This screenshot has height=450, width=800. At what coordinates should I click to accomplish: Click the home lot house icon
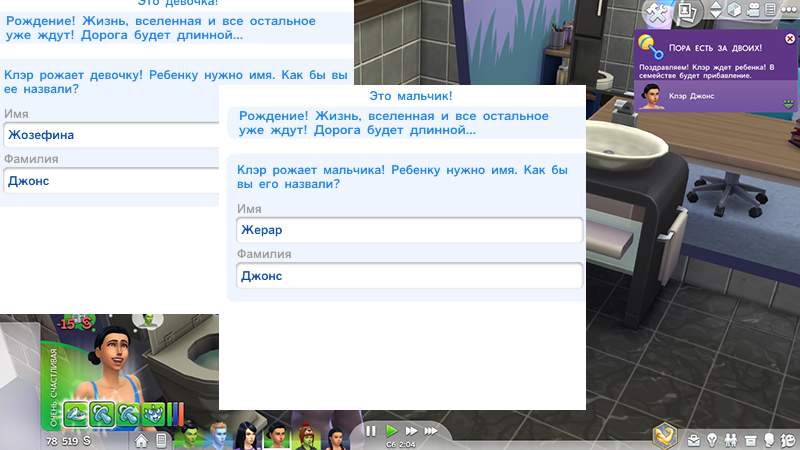tap(141, 440)
